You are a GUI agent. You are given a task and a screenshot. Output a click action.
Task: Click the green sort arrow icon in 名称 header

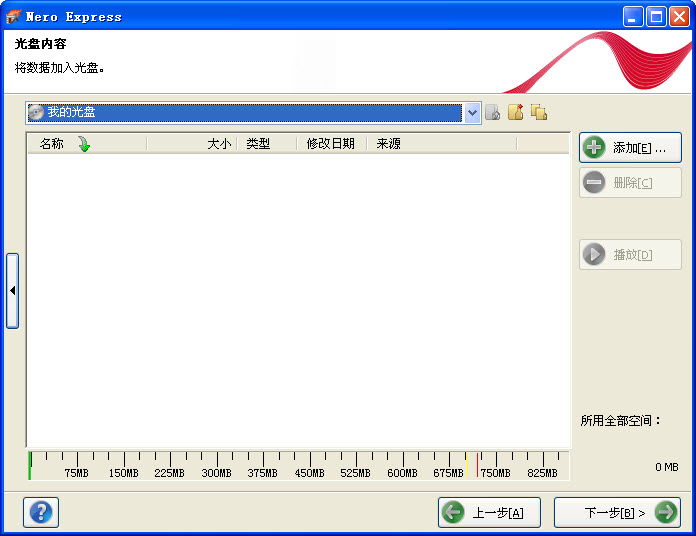[84, 144]
